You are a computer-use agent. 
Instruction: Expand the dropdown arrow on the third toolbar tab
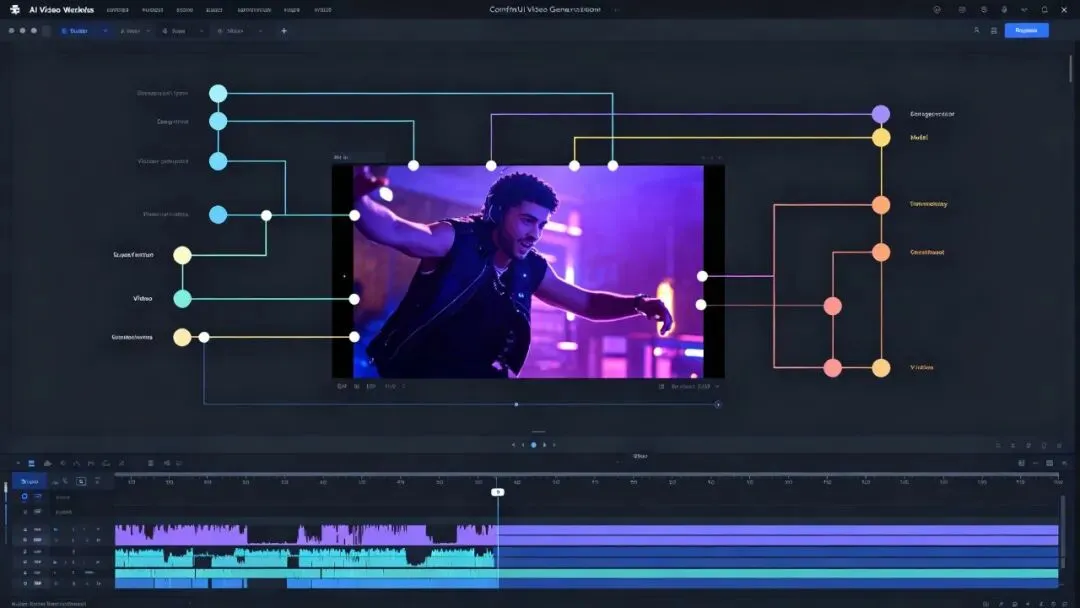click(201, 31)
